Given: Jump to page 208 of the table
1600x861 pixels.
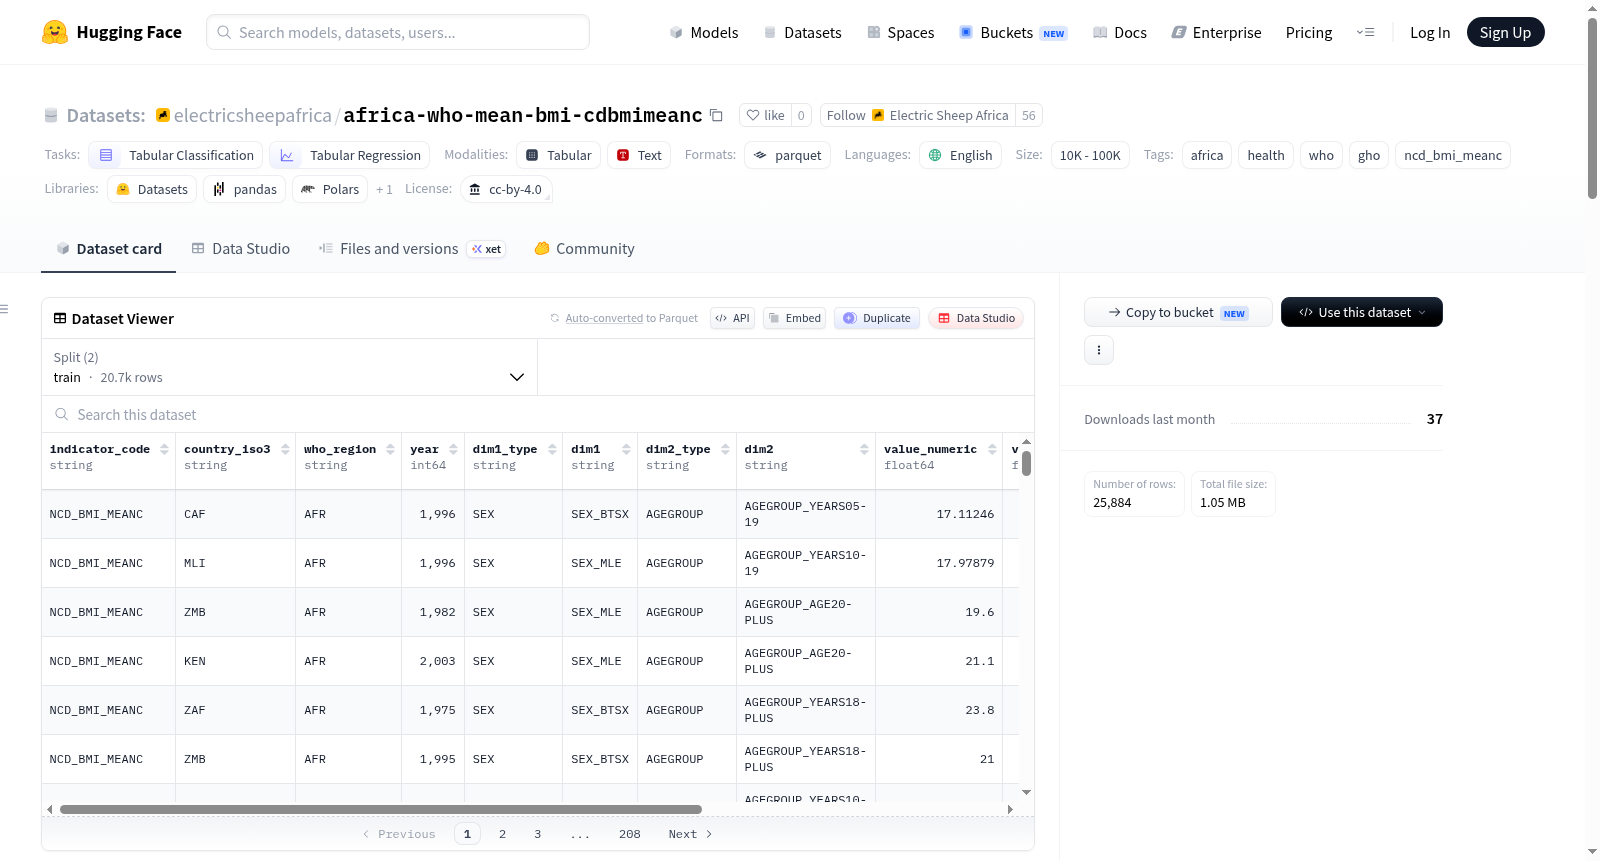Looking at the screenshot, I should click(629, 834).
